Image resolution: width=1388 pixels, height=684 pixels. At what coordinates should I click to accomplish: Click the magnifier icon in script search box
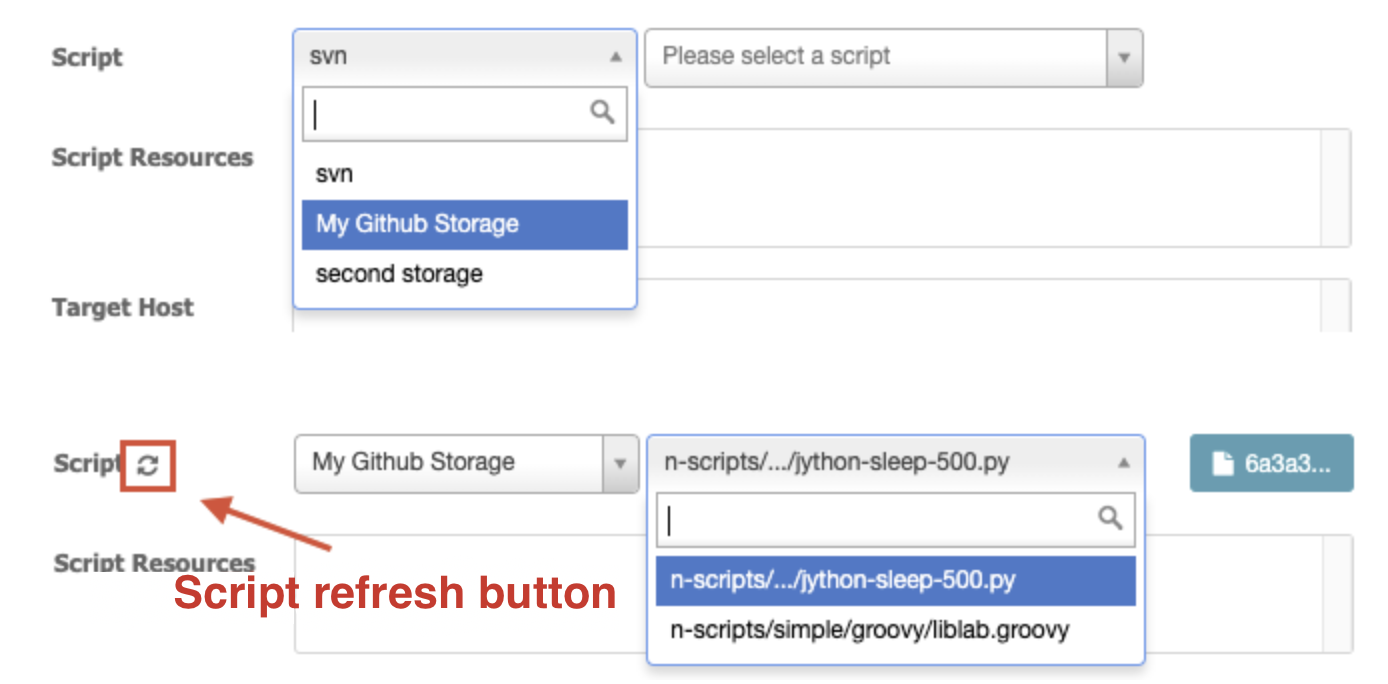(1110, 518)
